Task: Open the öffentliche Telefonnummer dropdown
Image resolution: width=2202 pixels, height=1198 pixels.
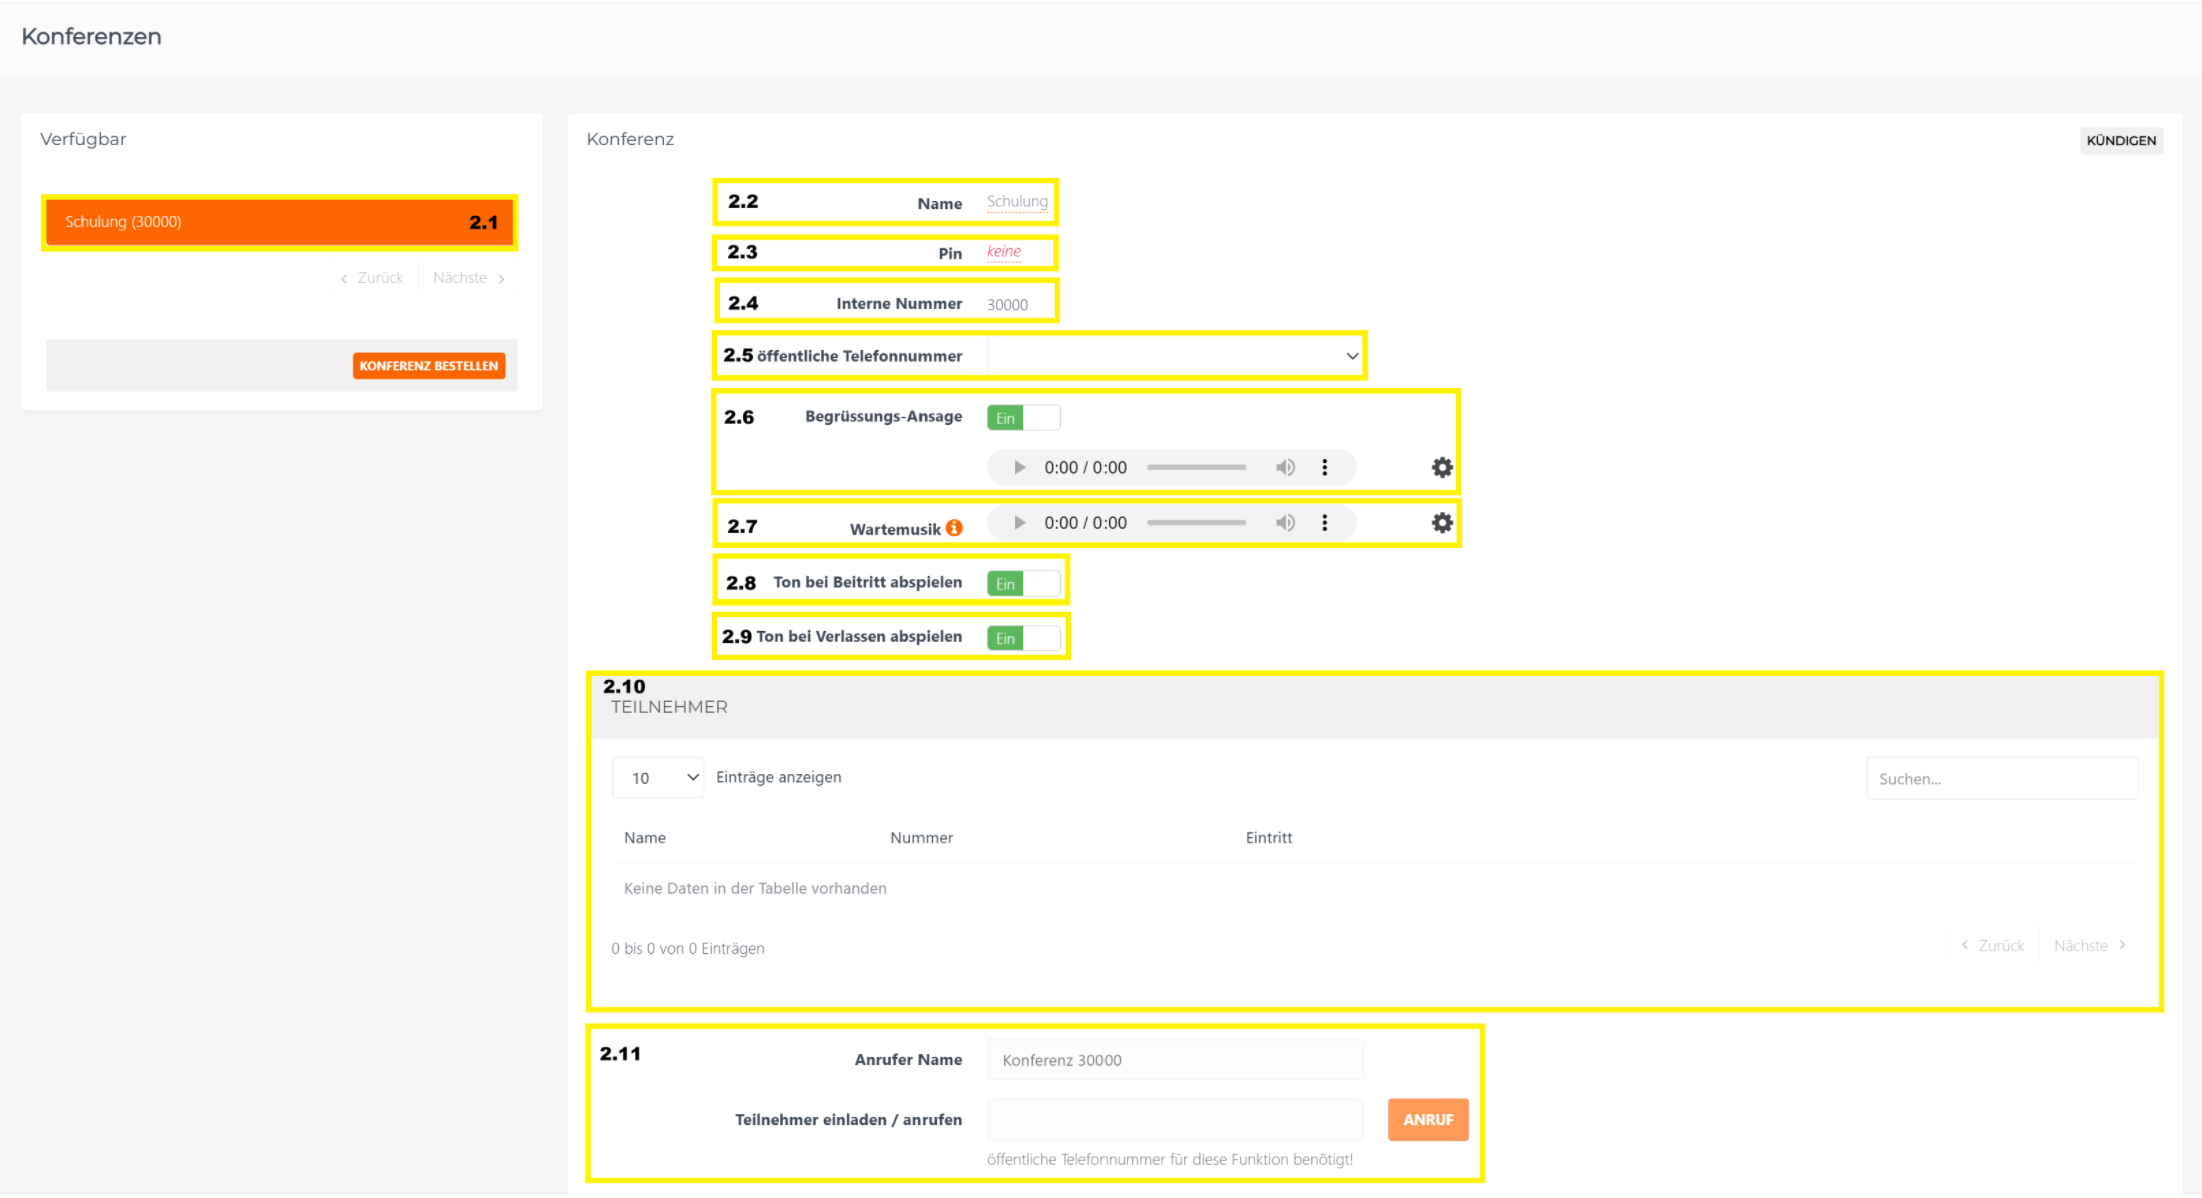Action: coord(1175,356)
